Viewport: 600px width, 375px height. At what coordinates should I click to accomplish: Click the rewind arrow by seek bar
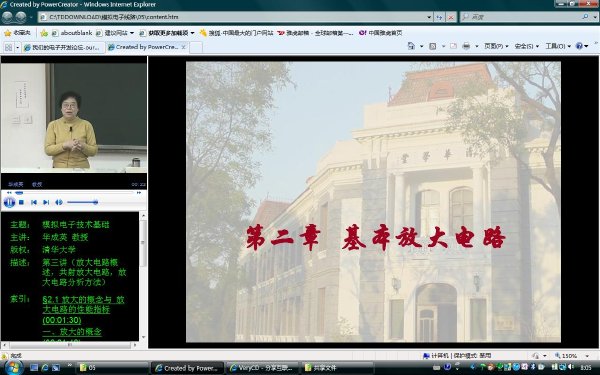coord(10,192)
